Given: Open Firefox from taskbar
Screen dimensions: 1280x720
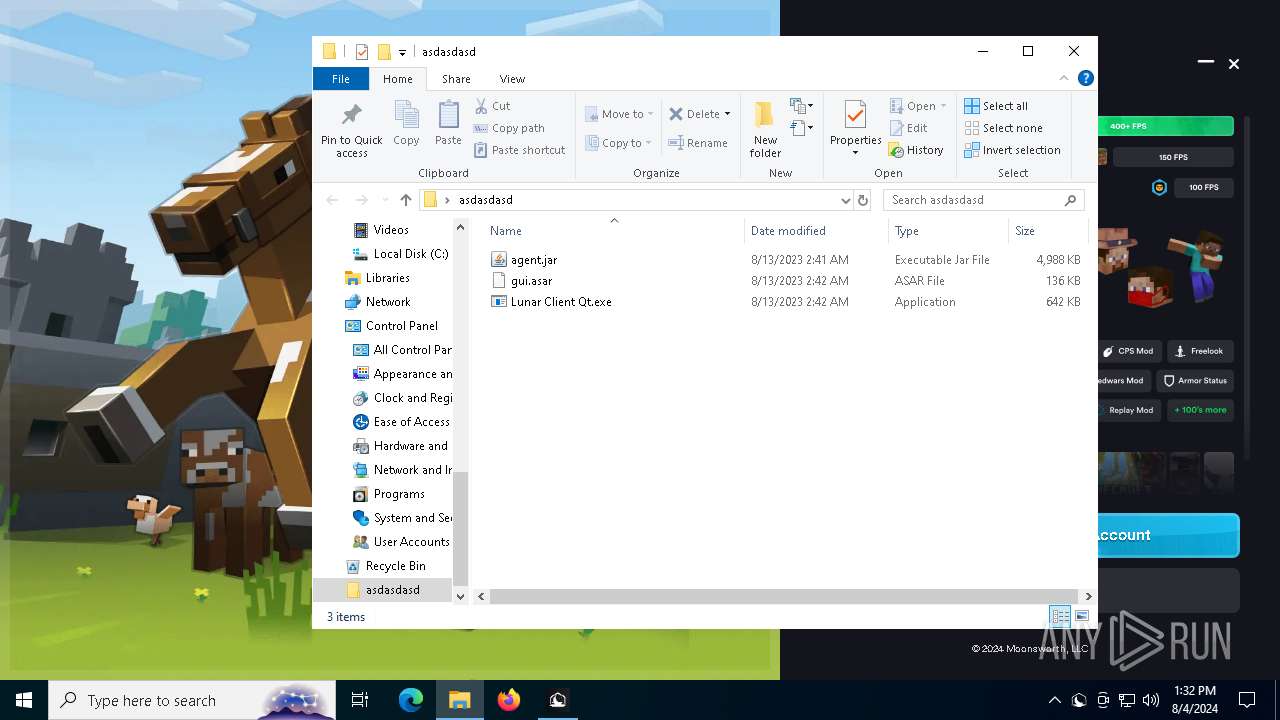Looking at the screenshot, I should coord(509,700).
